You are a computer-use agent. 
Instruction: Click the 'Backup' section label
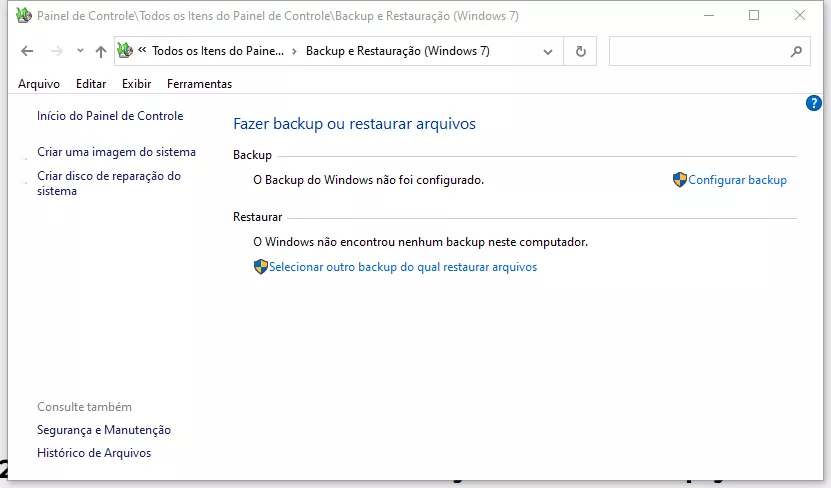point(252,155)
